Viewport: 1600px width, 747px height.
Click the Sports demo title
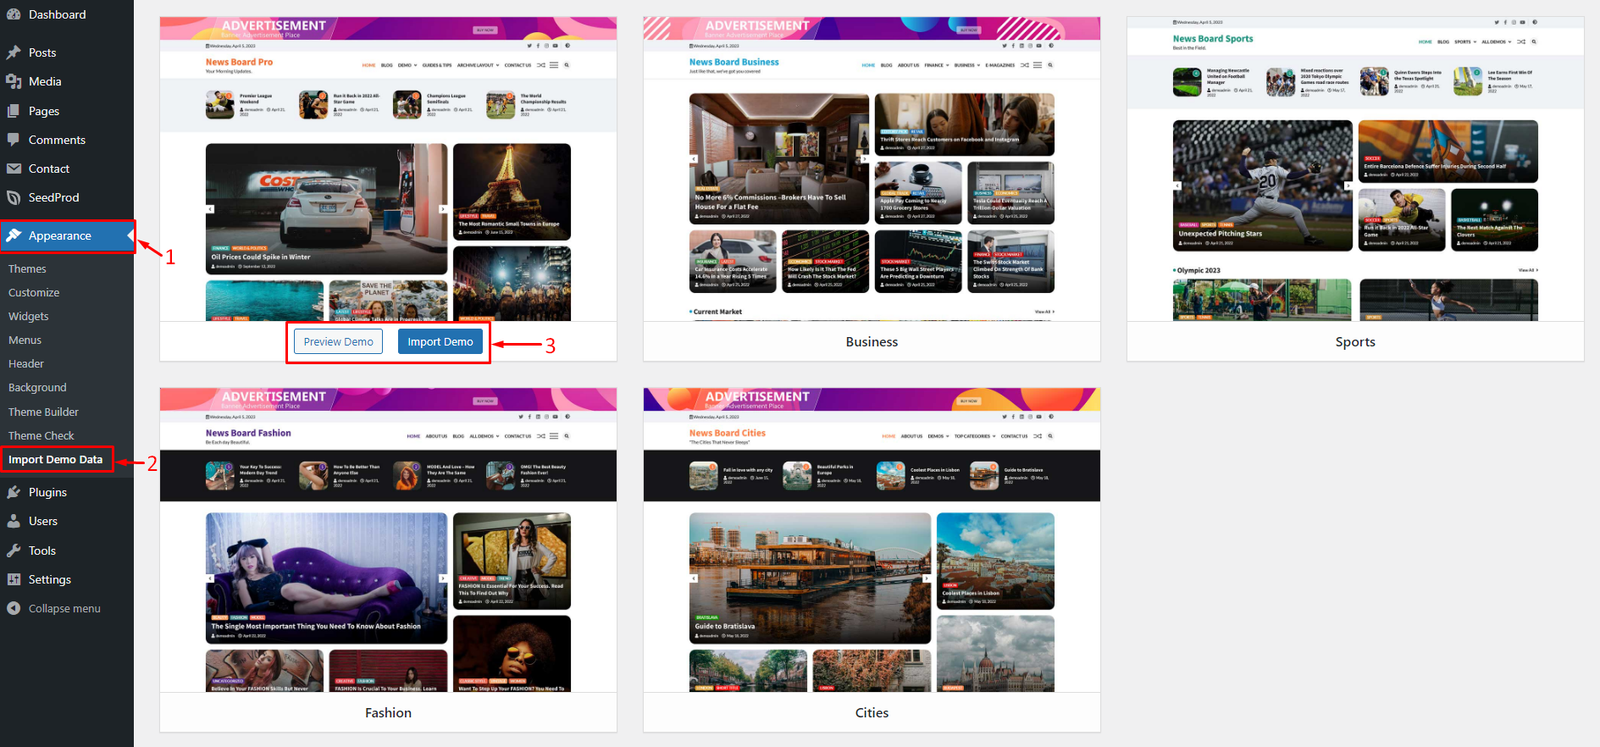(1355, 342)
